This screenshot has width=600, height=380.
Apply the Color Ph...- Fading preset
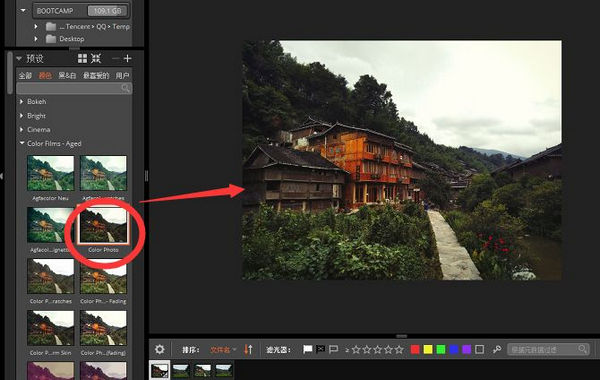pos(103,277)
